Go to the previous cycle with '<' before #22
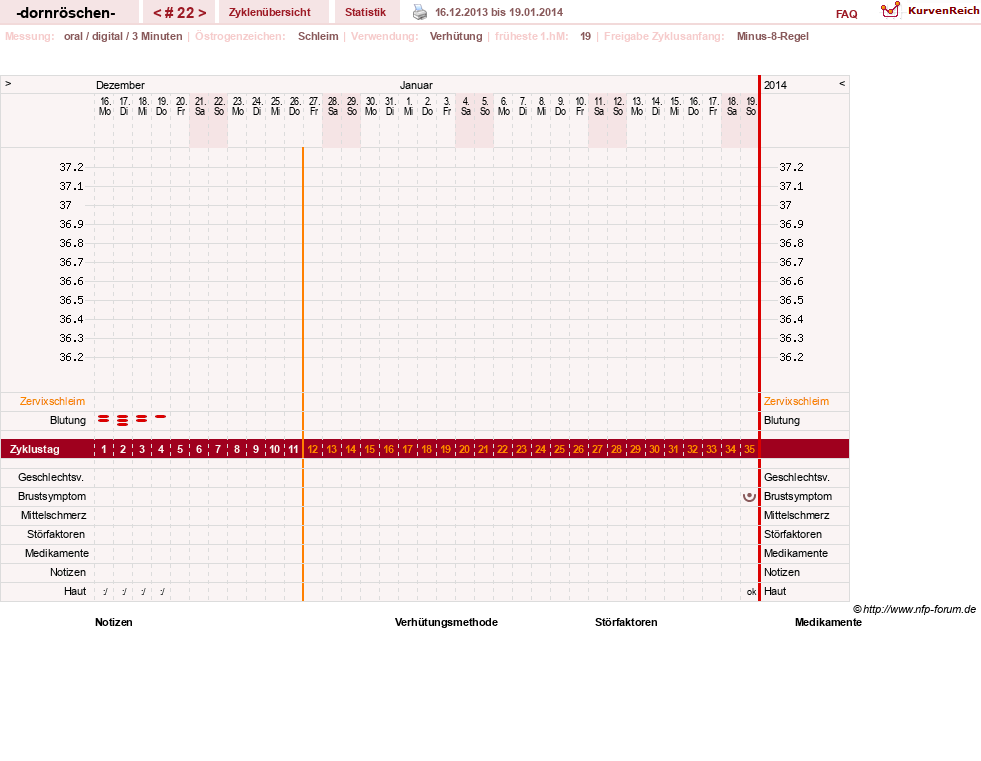 (157, 13)
